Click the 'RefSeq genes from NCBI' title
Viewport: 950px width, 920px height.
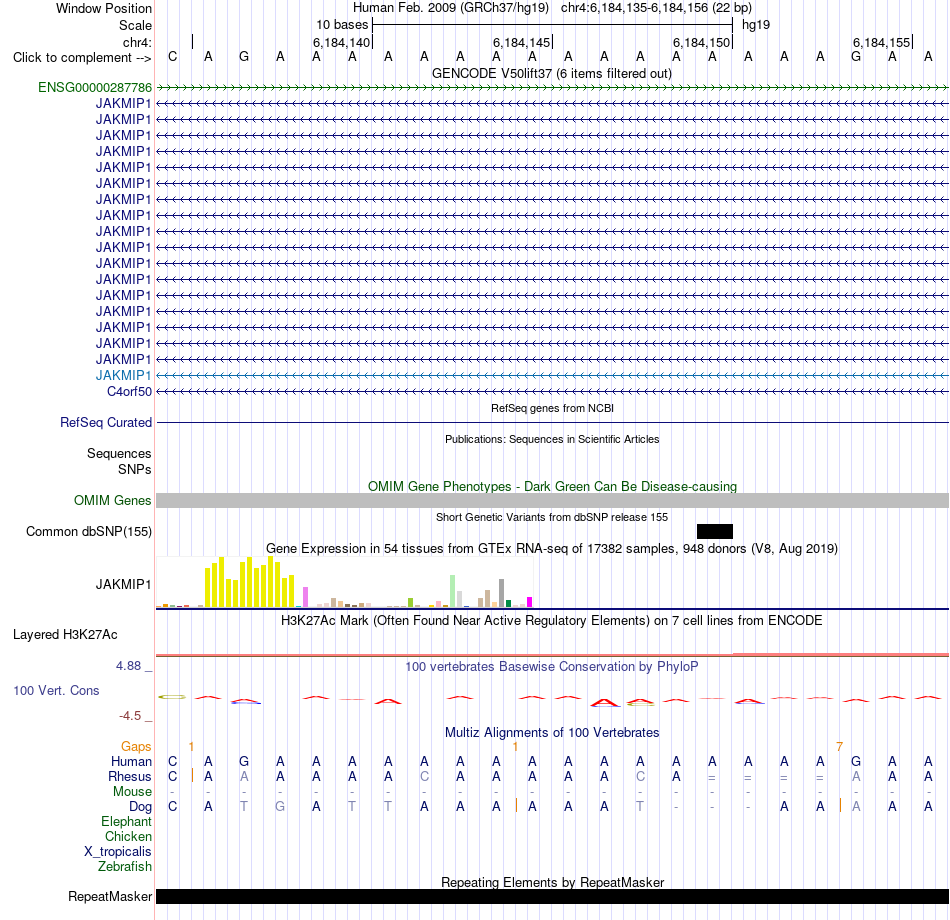pyautogui.click(x=552, y=408)
